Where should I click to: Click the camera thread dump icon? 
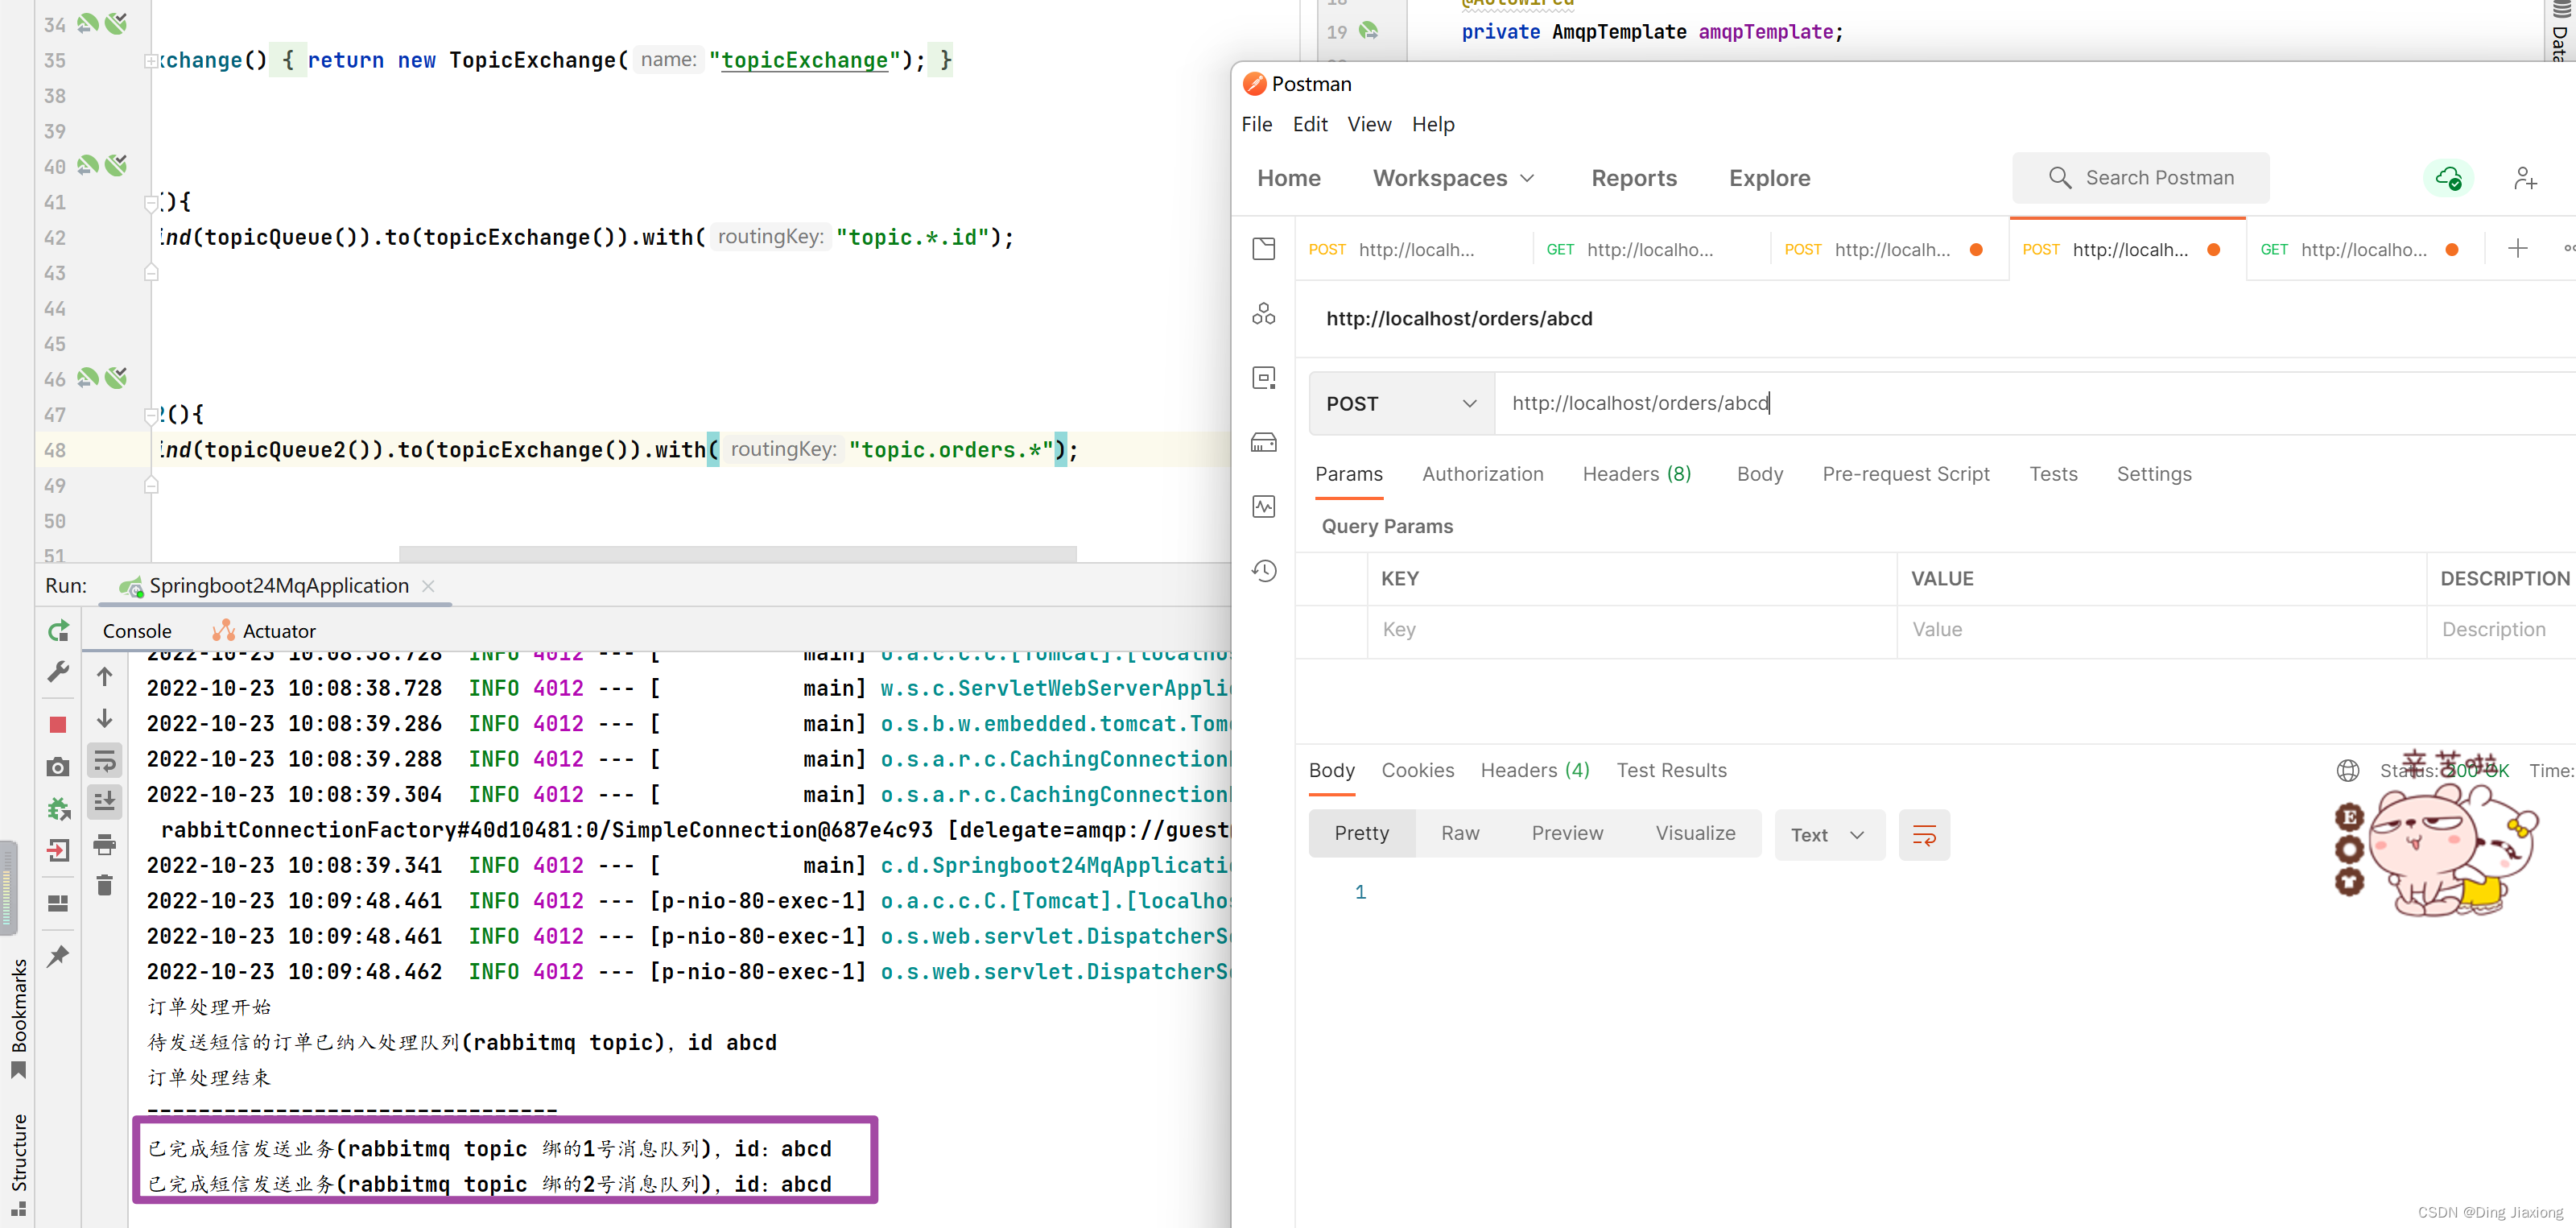58,767
